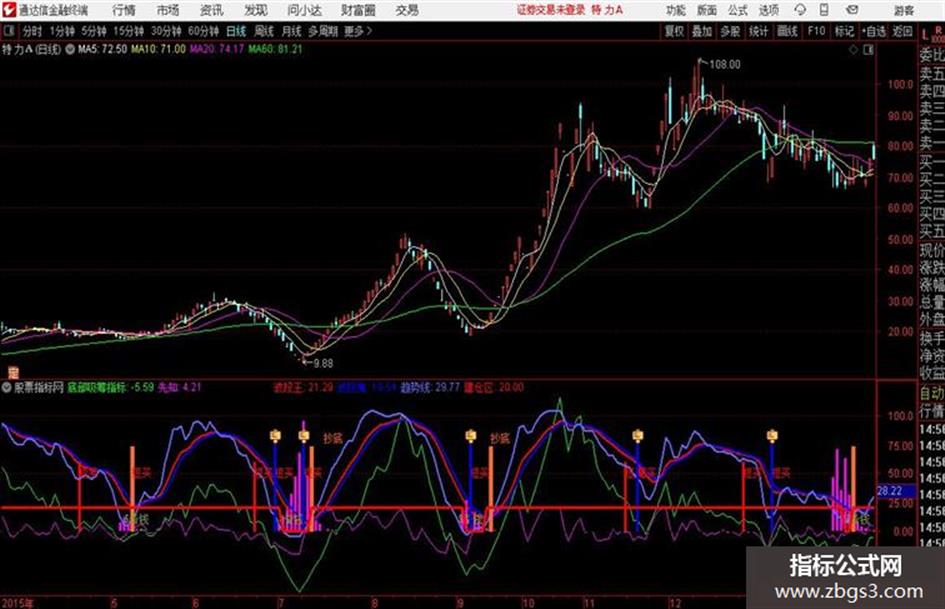
Task: Switch to the 1分钟 period tab
Action: click(62, 31)
